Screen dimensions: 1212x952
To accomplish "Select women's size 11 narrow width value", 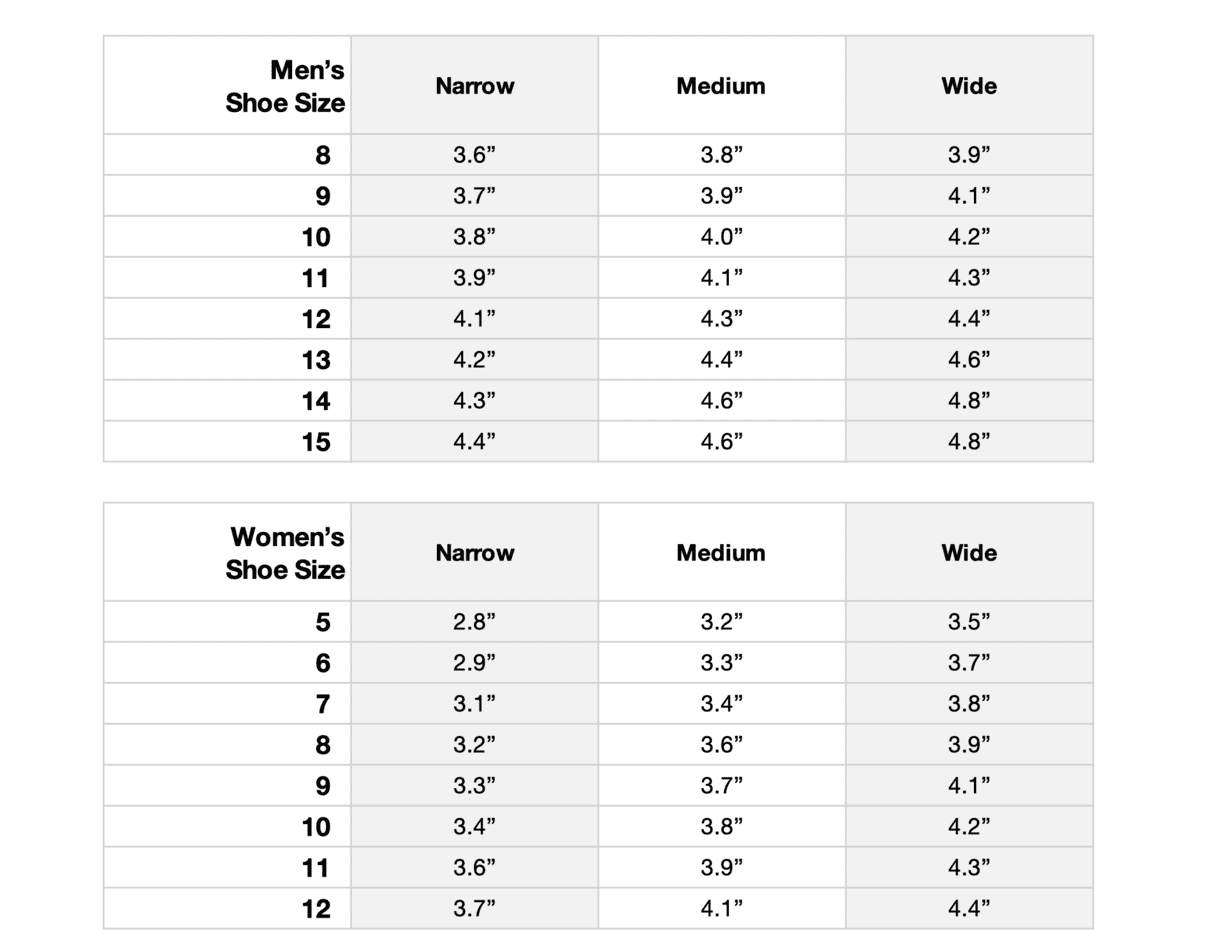I will pos(475,868).
